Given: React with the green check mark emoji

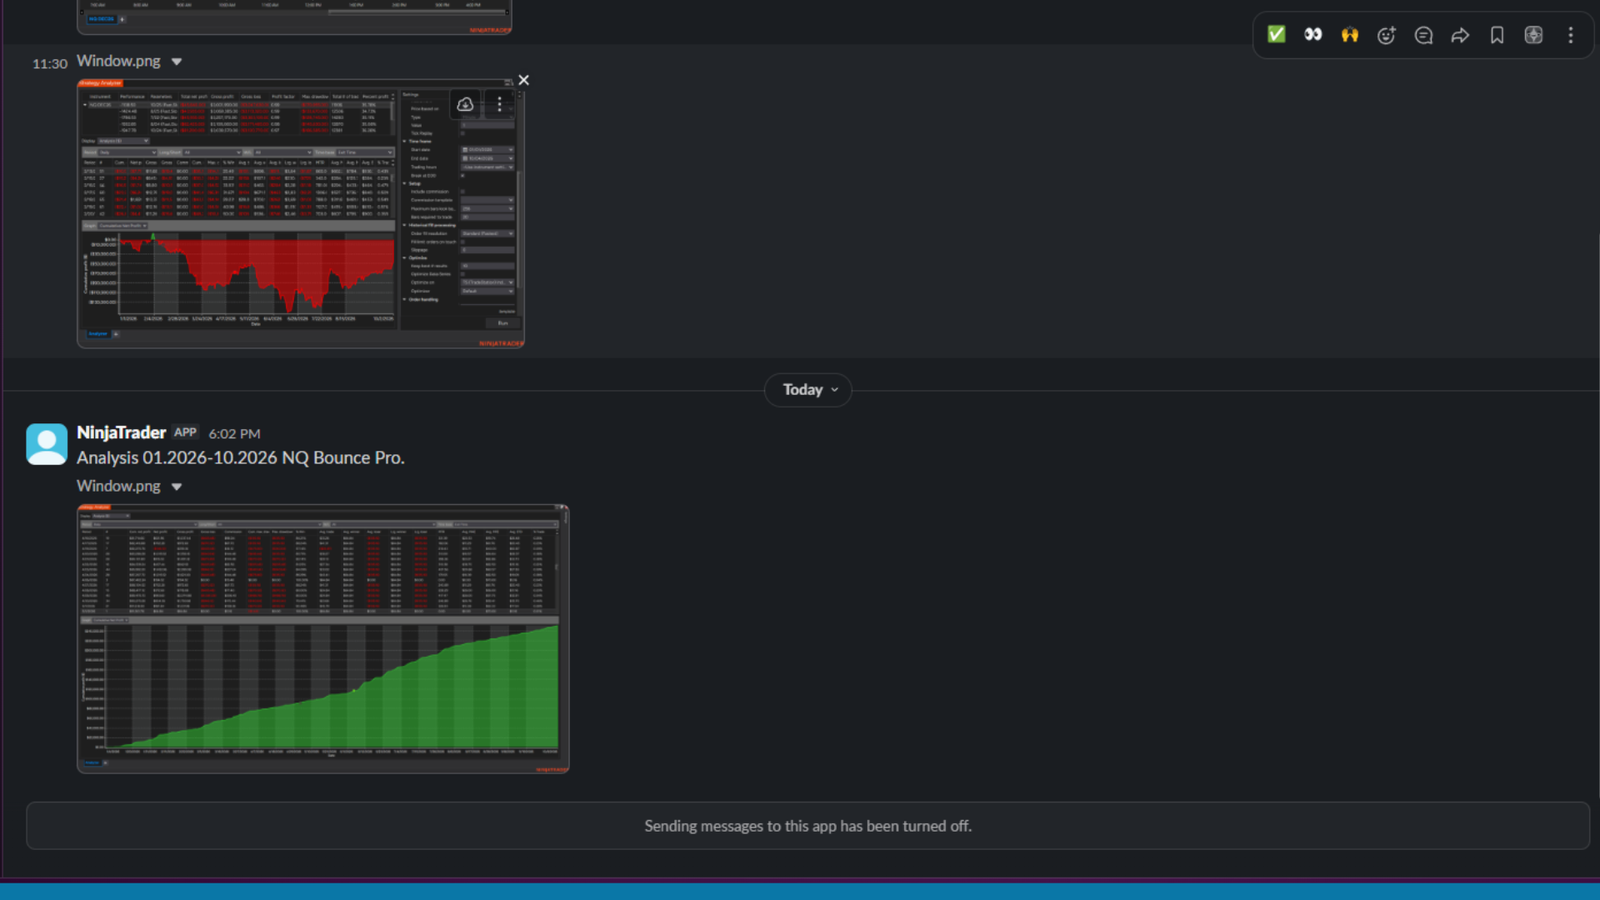Looking at the screenshot, I should 1276,35.
